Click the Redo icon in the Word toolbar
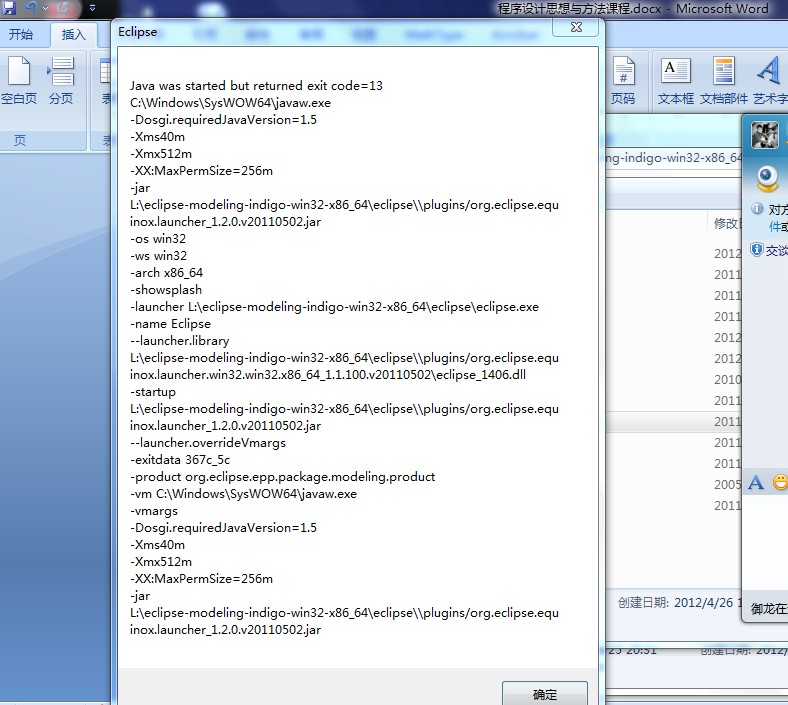Image resolution: width=788 pixels, height=705 pixels. [x=64, y=8]
